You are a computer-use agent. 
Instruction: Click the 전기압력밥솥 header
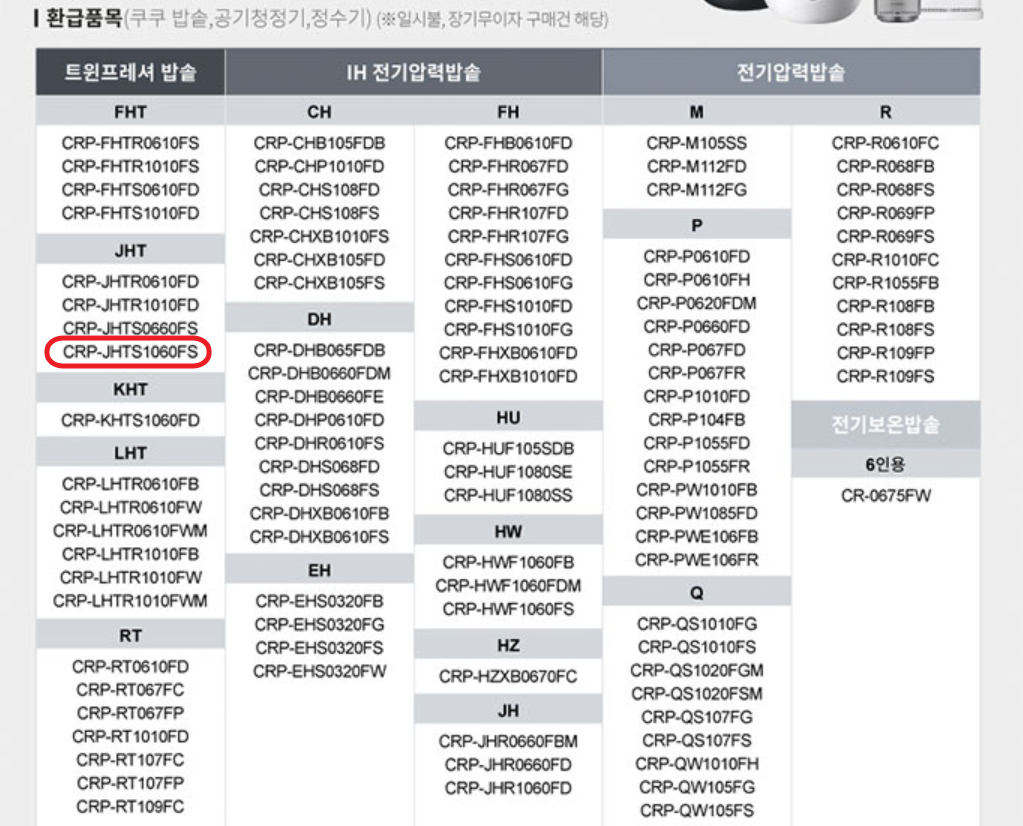pos(791,72)
